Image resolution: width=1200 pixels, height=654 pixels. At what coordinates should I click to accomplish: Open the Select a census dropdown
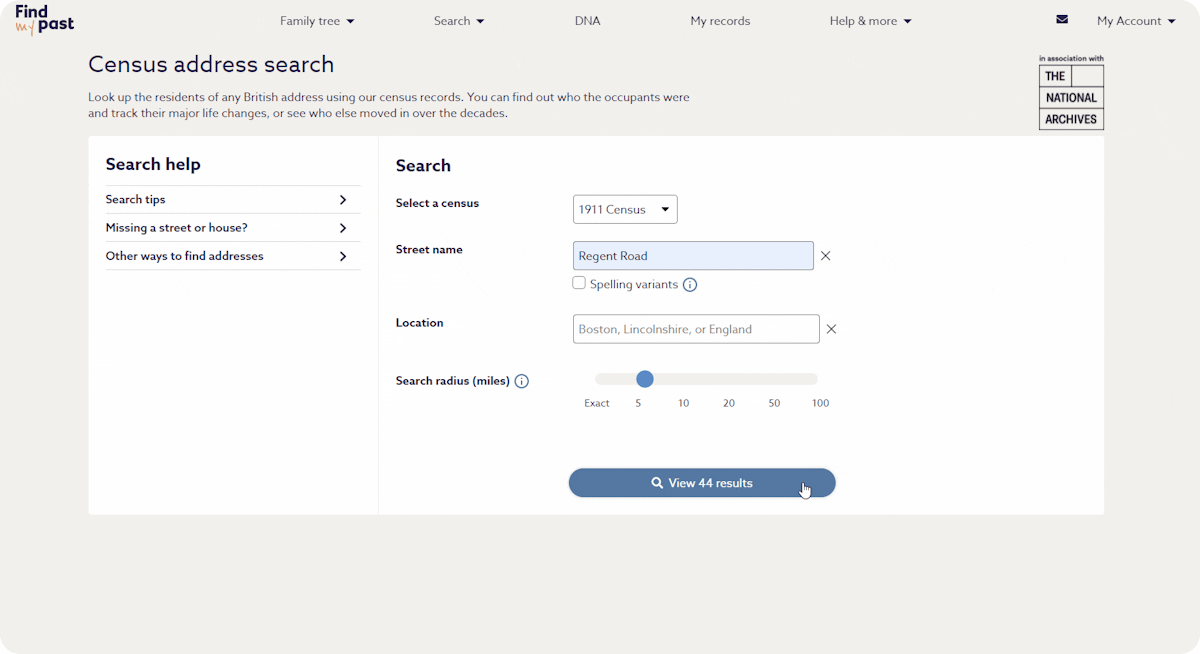coord(625,210)
